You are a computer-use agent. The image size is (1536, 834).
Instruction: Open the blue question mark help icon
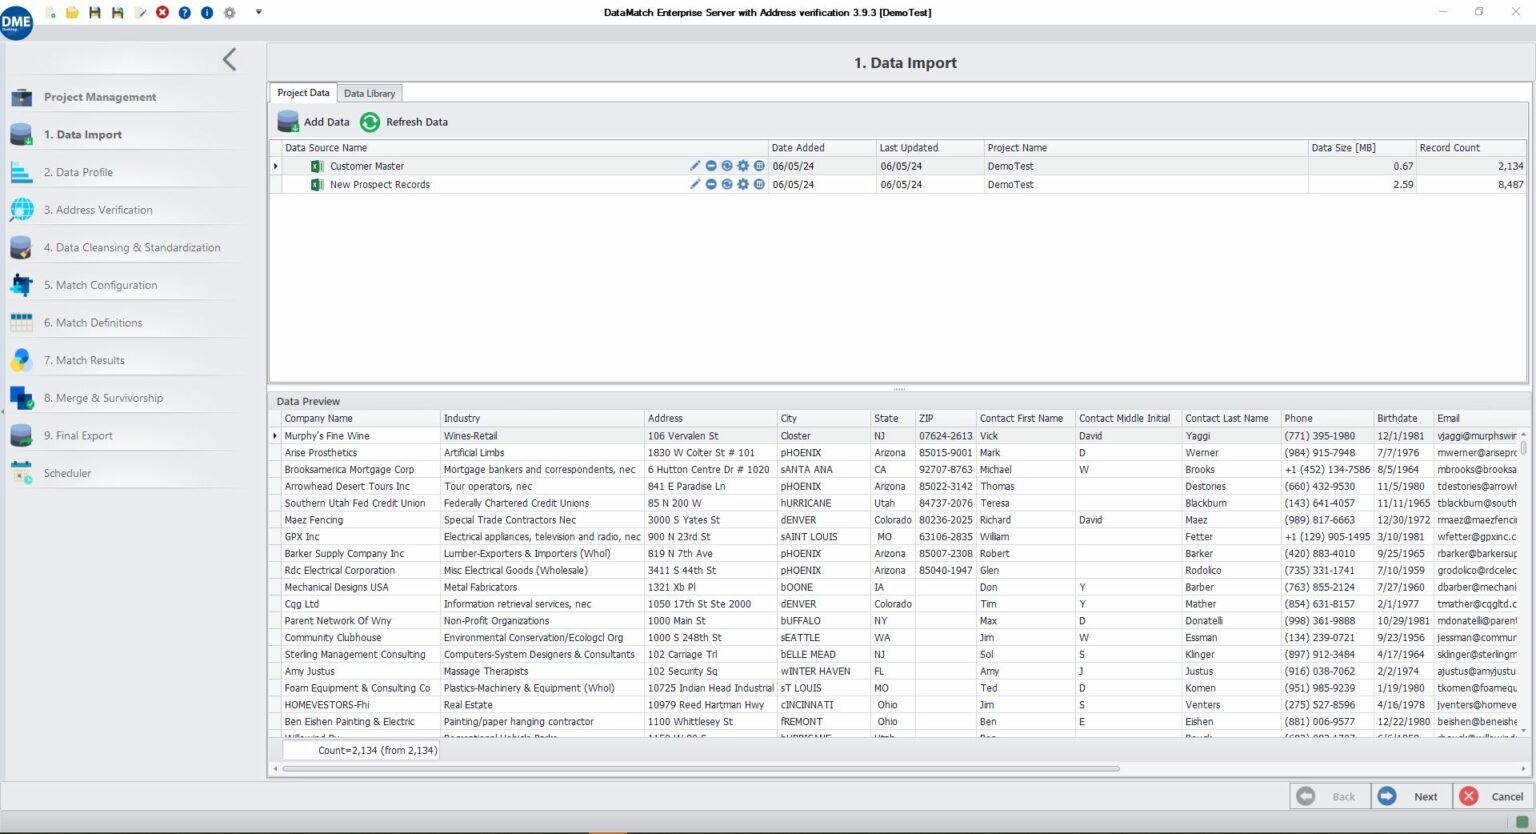point(185,12)
